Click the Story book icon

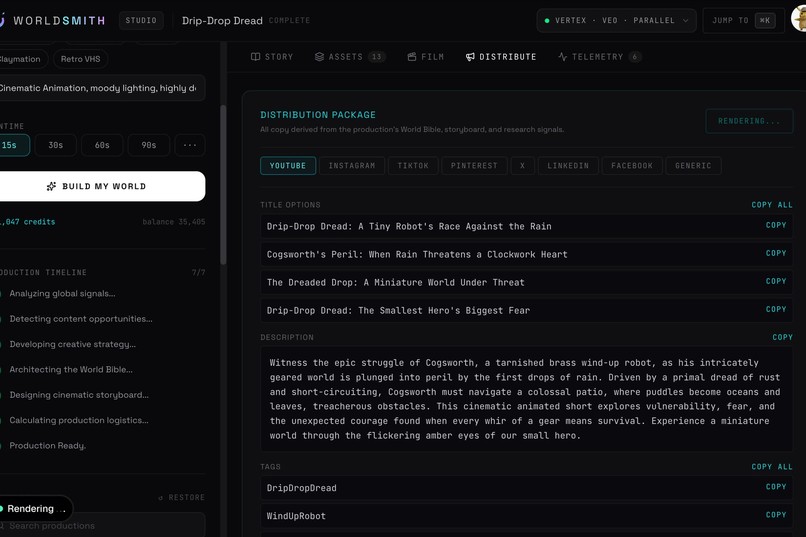tap(255, 57)
